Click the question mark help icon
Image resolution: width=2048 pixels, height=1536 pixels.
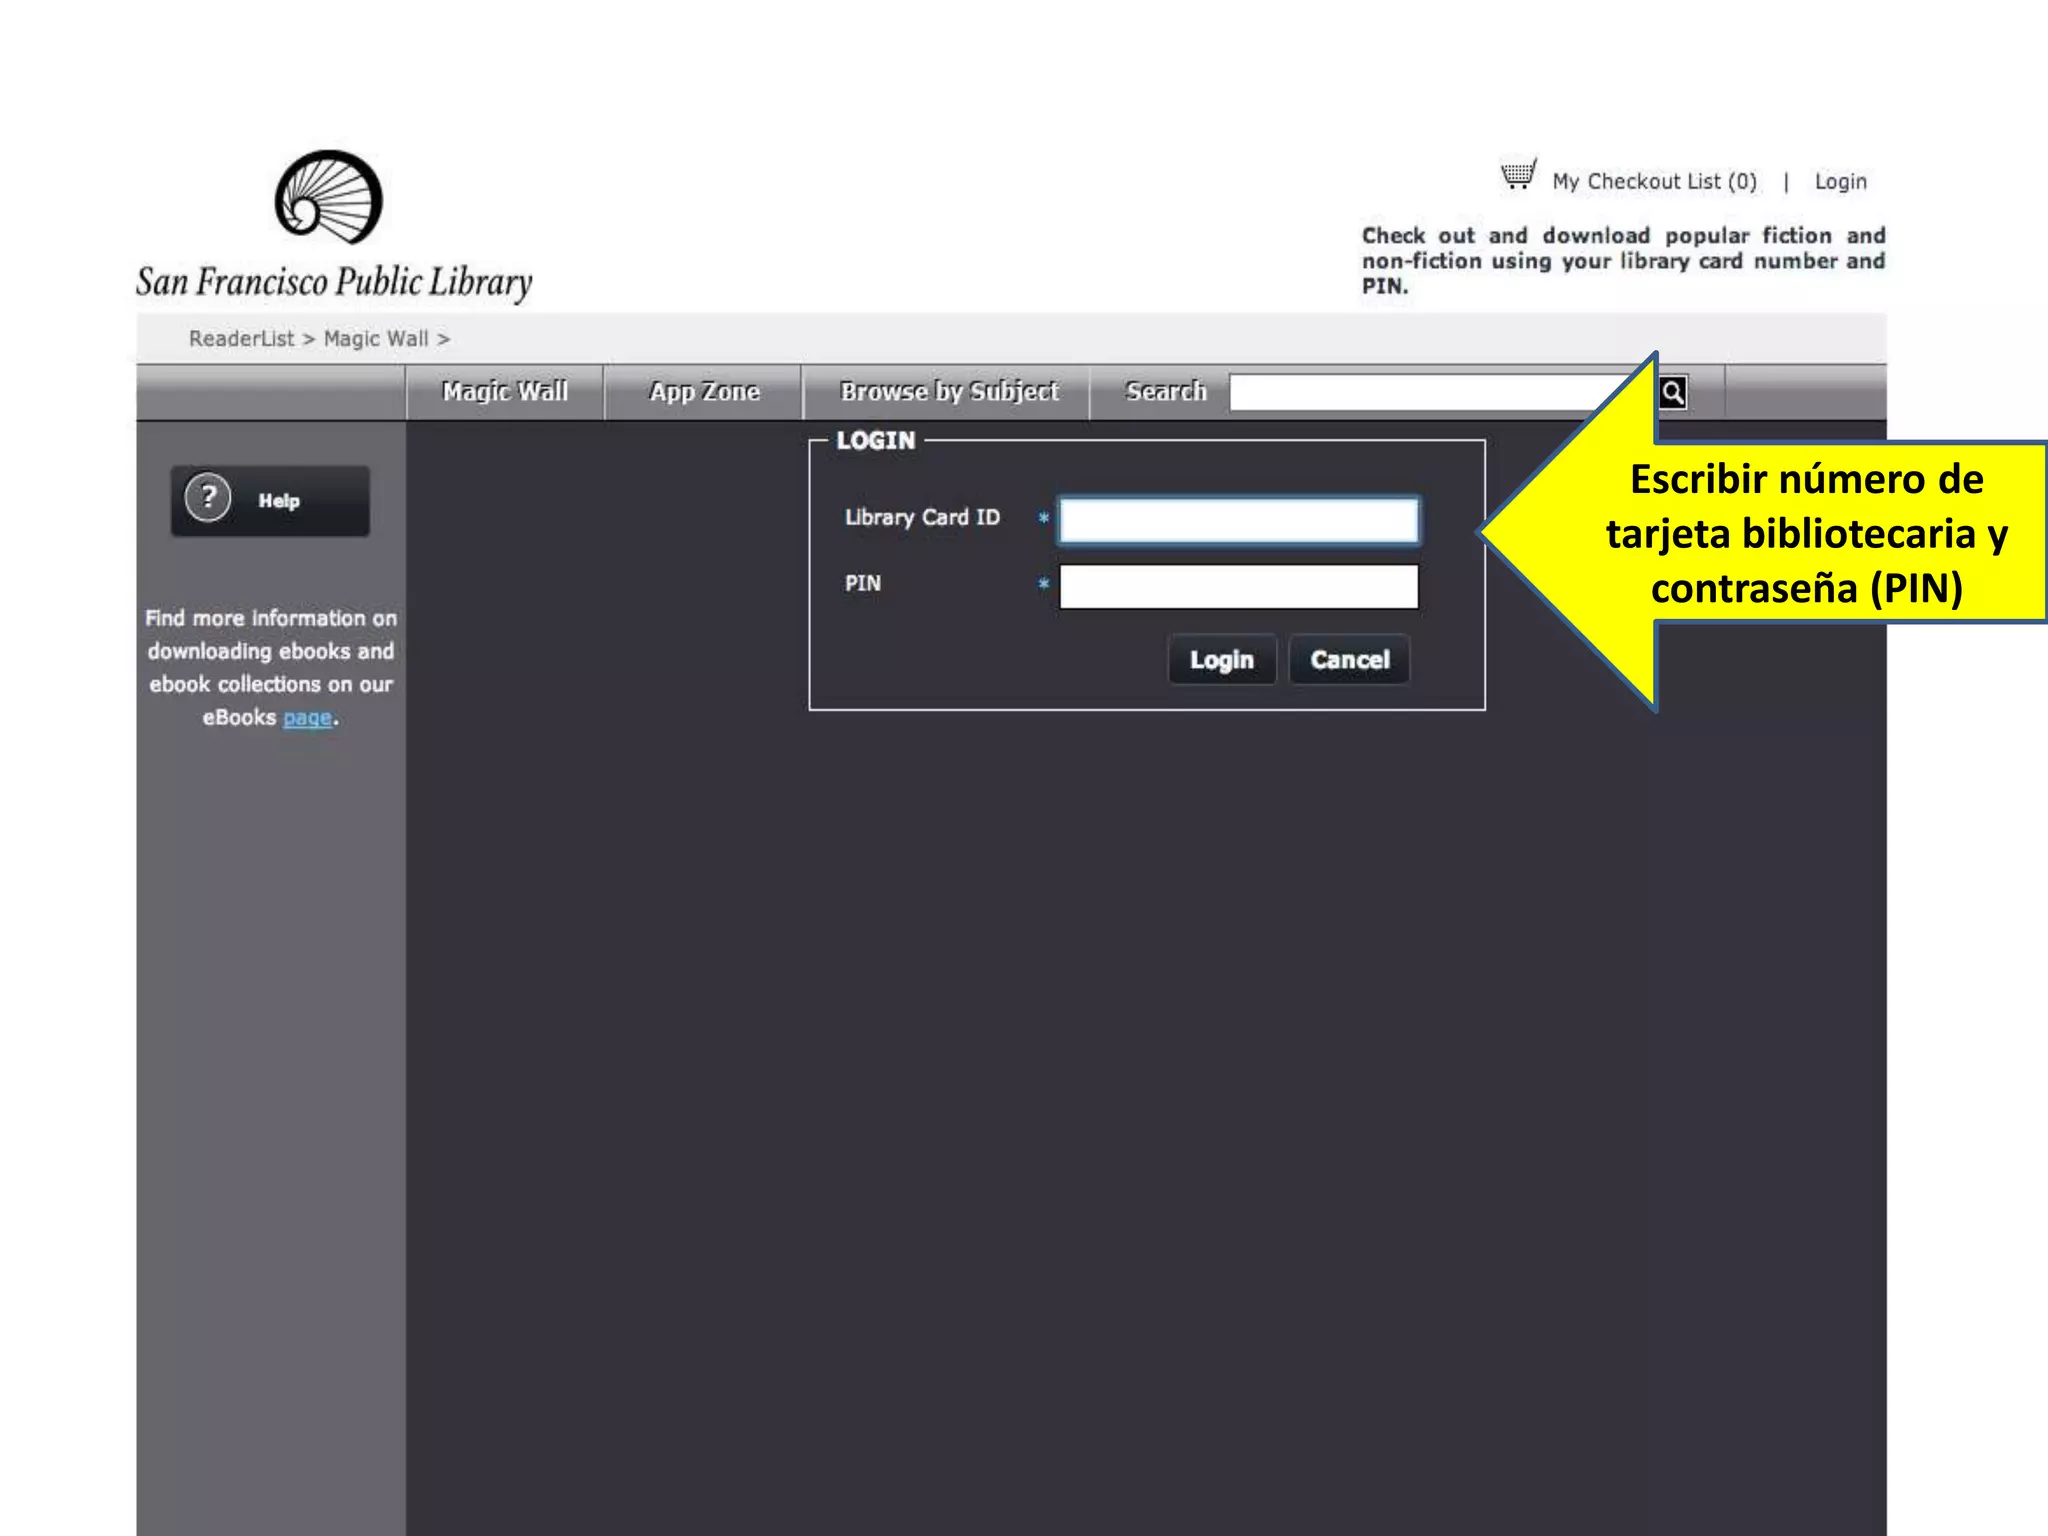coord(208,498)
